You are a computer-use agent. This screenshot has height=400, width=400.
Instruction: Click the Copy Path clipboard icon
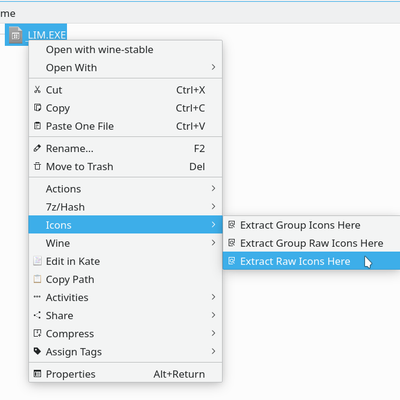pos(37,279)
